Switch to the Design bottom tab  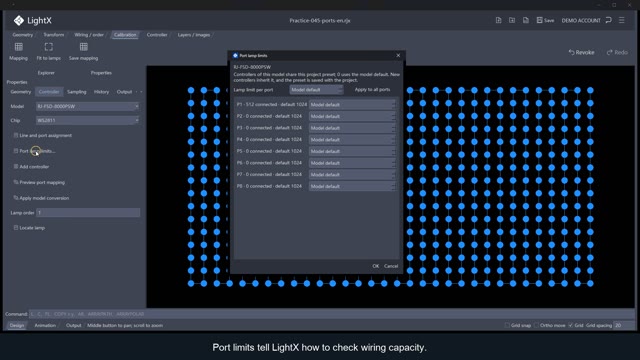click(x=17, y=325)
